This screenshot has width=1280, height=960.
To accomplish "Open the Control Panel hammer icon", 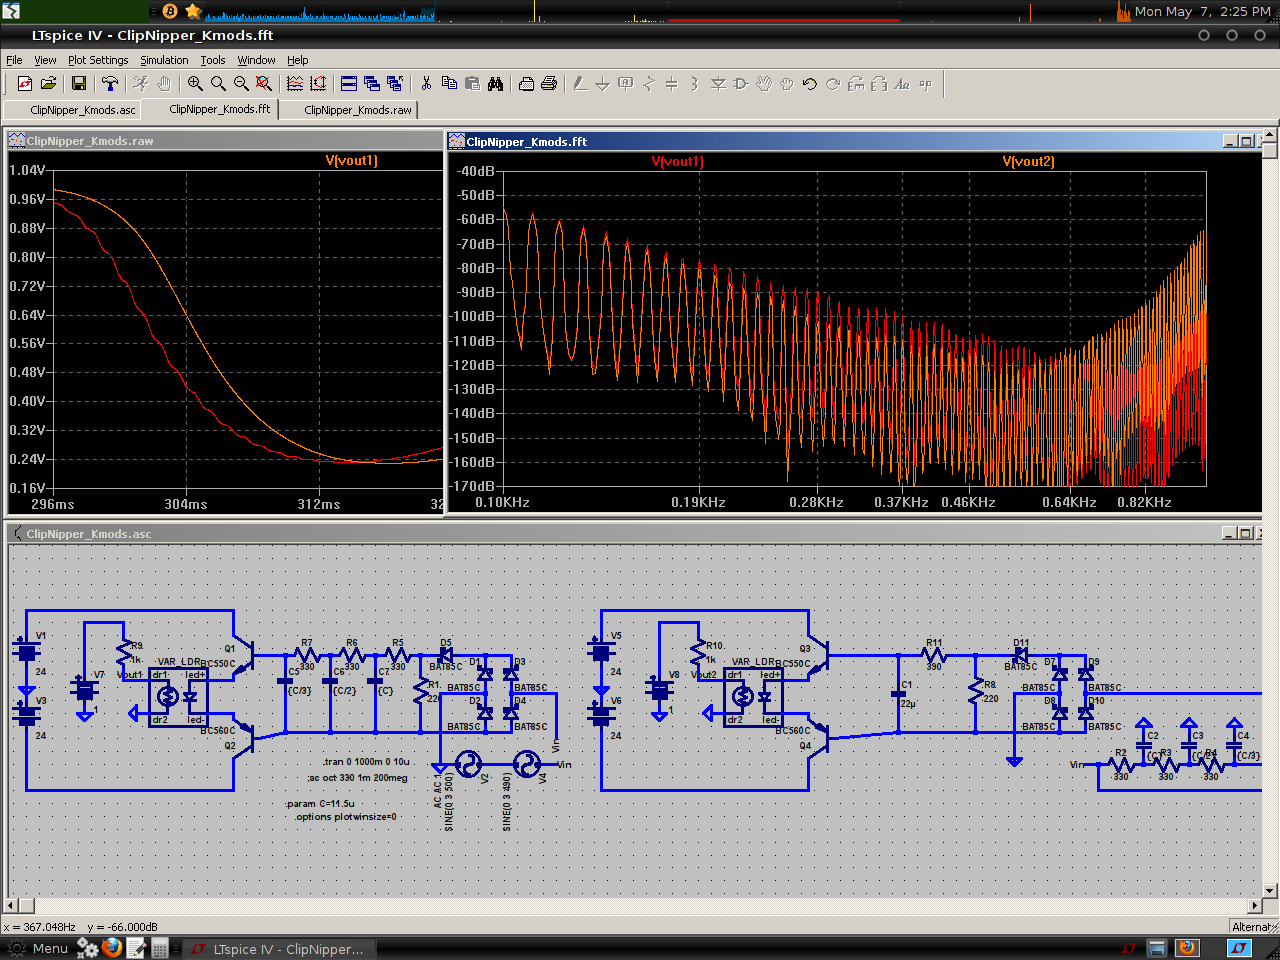I will (110, 84).
